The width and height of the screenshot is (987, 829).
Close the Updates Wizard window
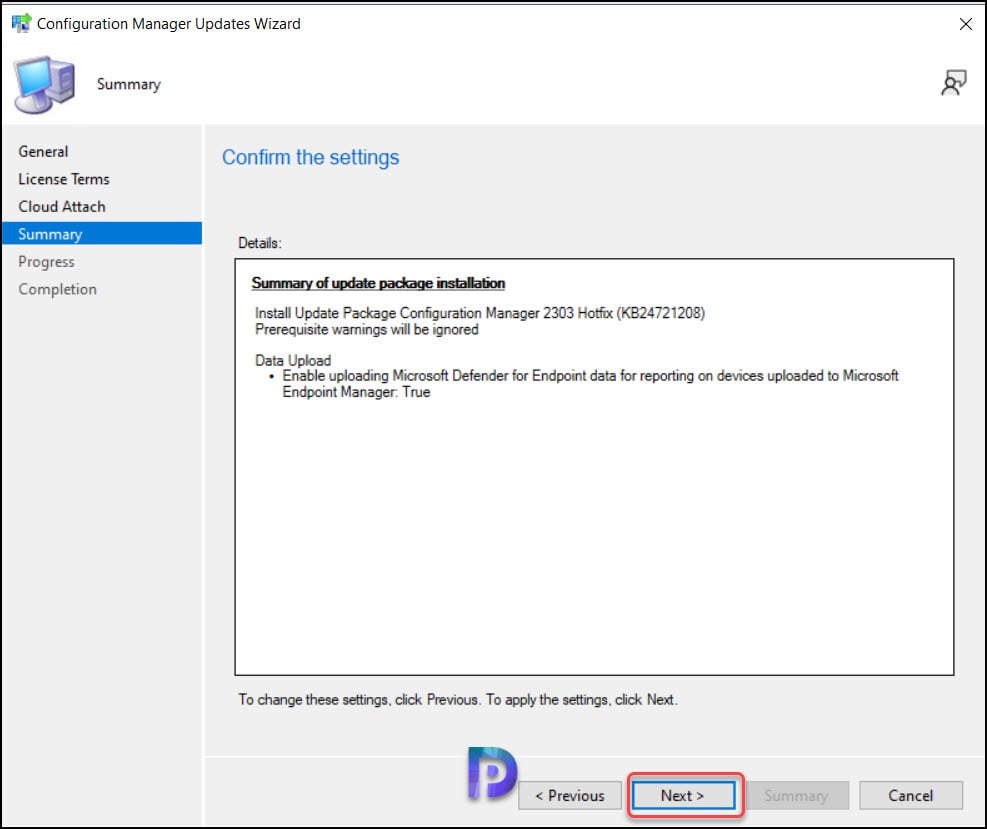point(966,24)
